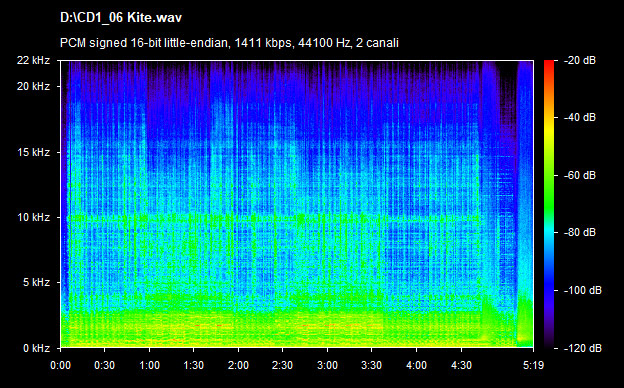Select the 15 kHz frequency axis label

point(33,152)
